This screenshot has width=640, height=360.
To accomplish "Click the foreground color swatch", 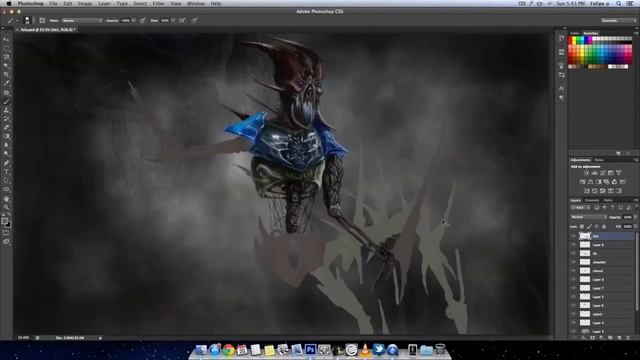I will 4,221.
